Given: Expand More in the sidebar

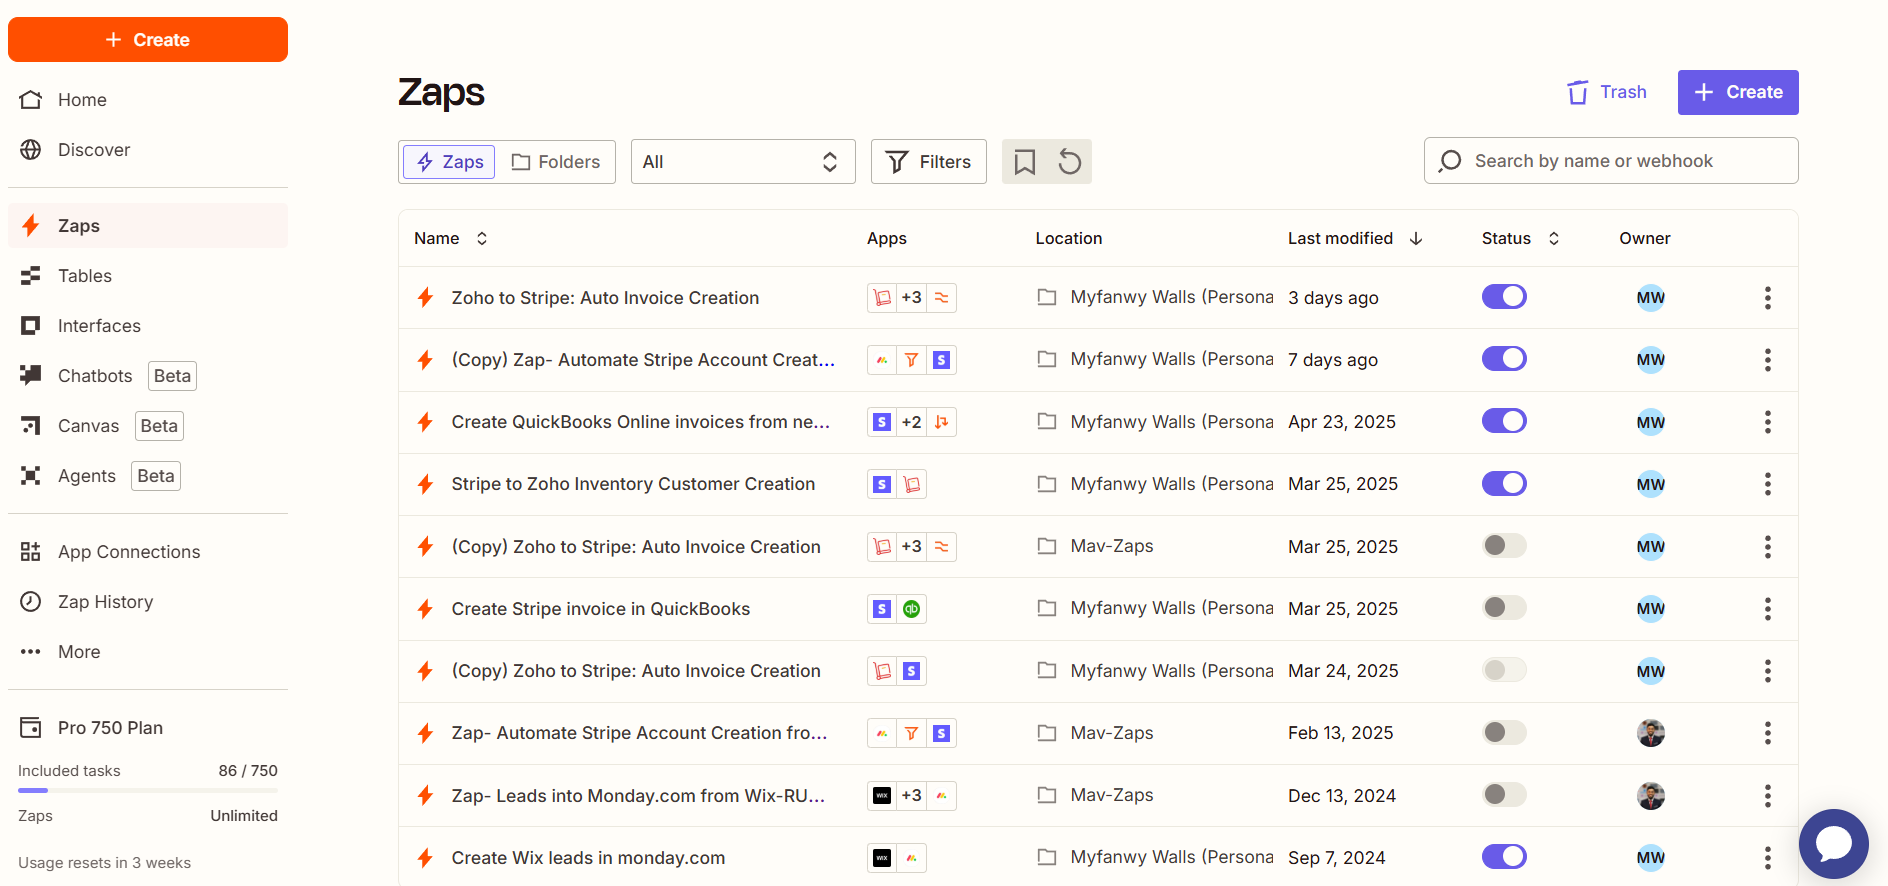Looking at the screenshot, I should tap(148, 652).
